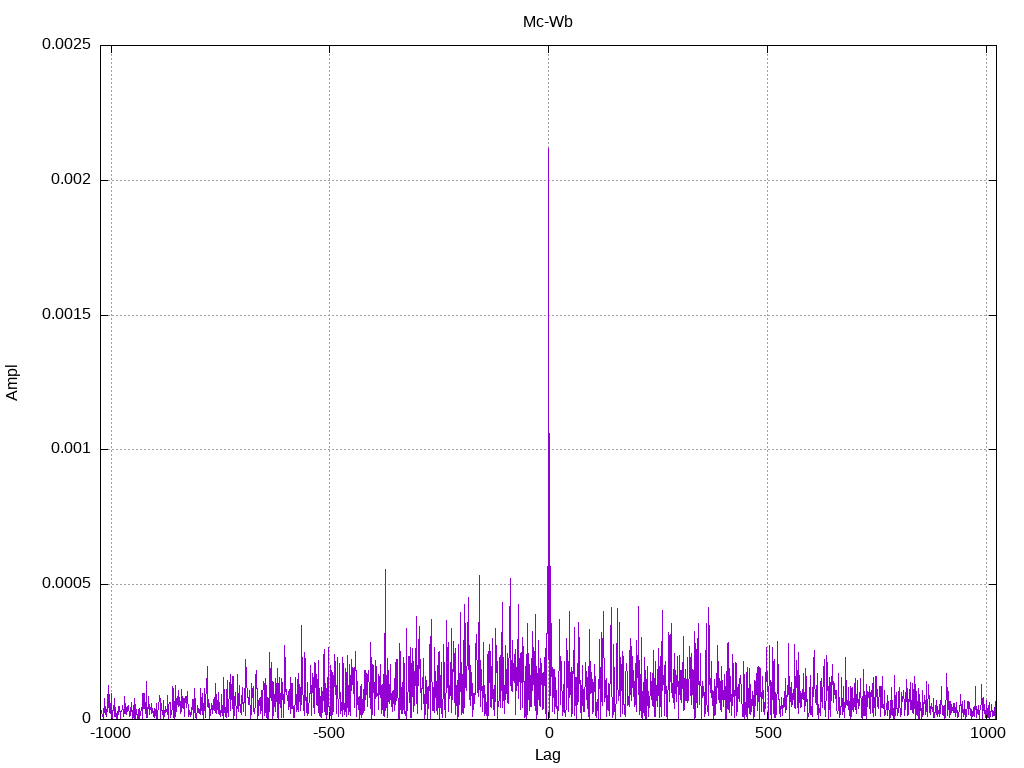Click grid intersection of lag 500 and 0.002
Viewport: 1024px width, 768px height.
click(767, 180)
